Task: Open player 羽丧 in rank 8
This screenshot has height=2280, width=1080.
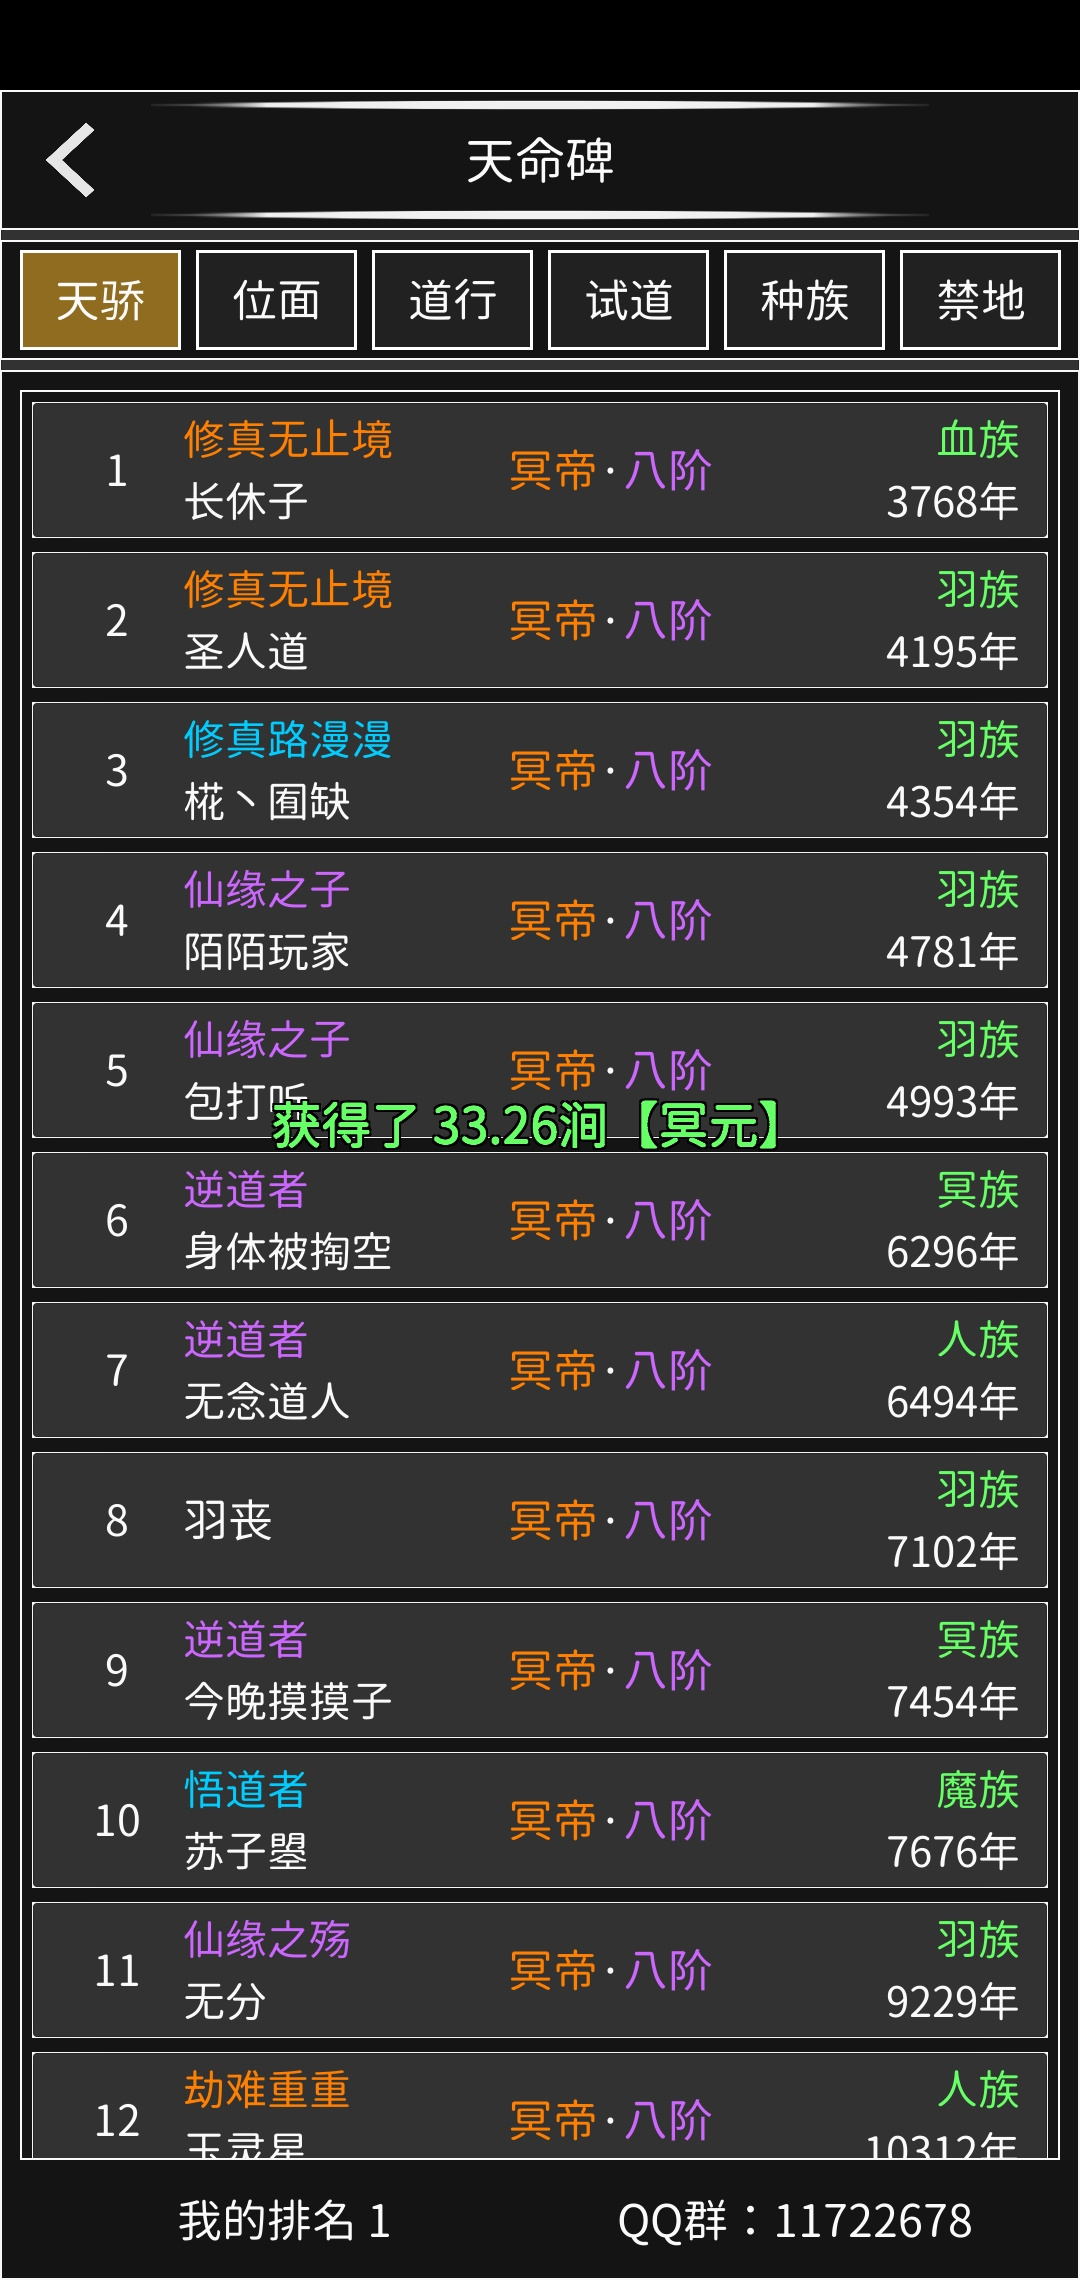Action: point(540,1520)
